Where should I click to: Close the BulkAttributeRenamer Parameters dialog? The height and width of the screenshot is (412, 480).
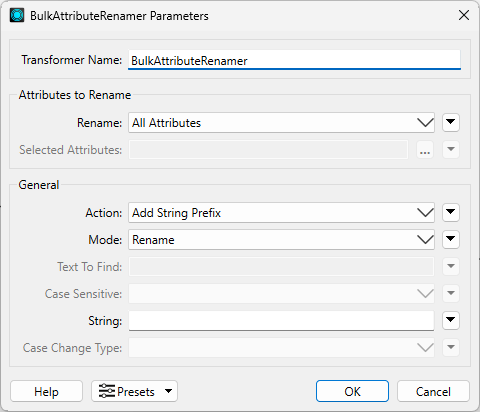[x=464, y=15]
